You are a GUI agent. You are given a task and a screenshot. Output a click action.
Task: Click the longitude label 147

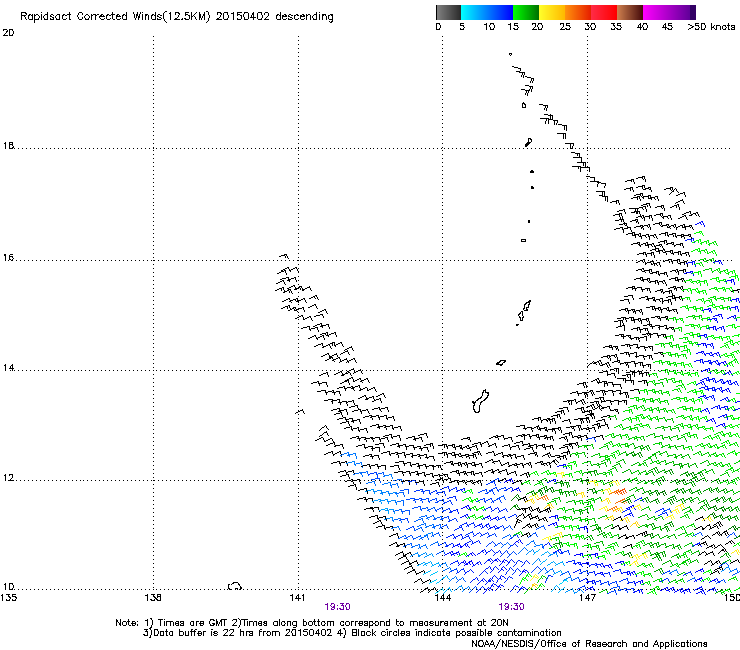(587, 598)
